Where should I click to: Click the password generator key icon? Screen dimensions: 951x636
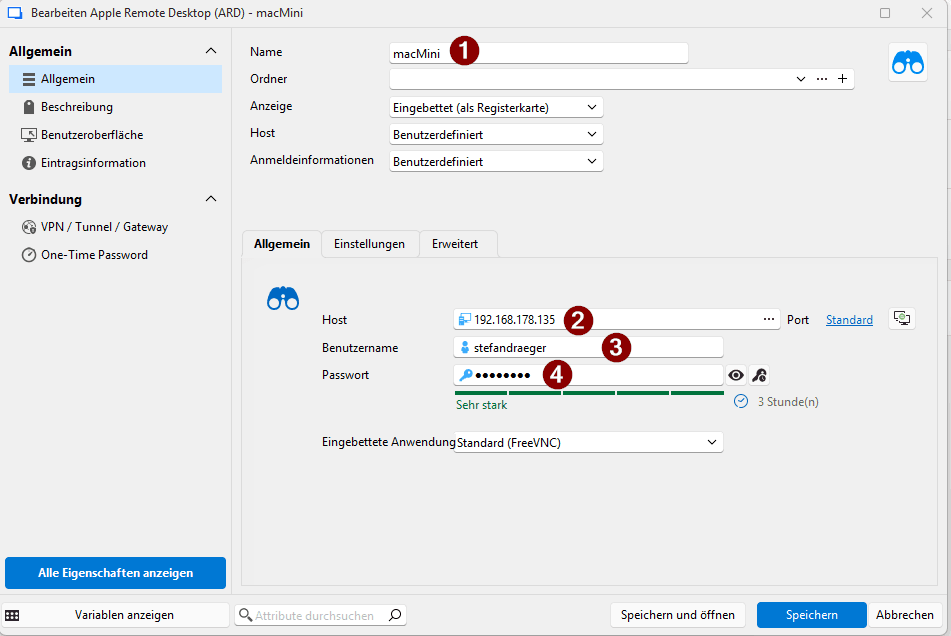759,375
